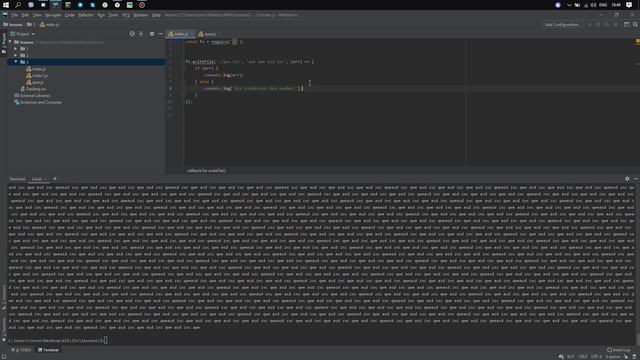
Task: Click the Search Everywhere magnifier icon
Action: tap(635, 24)
